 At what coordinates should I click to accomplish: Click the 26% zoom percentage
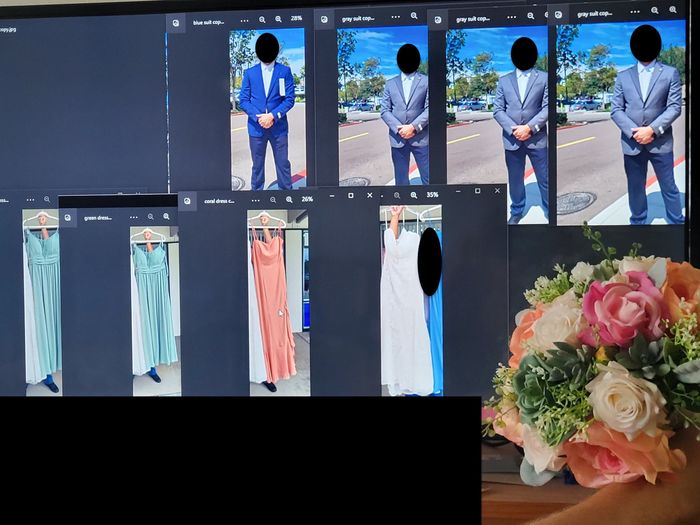coord(307,199)
